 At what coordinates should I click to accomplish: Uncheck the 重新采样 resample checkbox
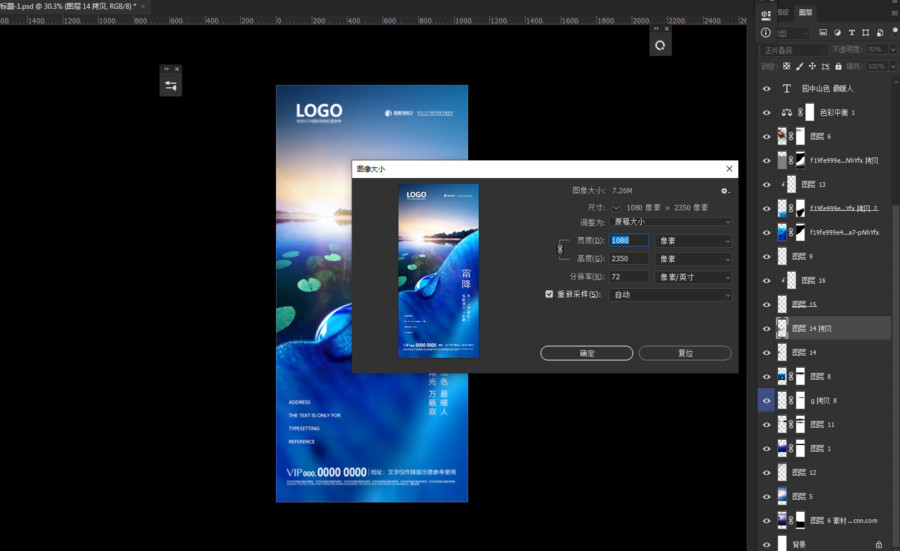point(549,294)
